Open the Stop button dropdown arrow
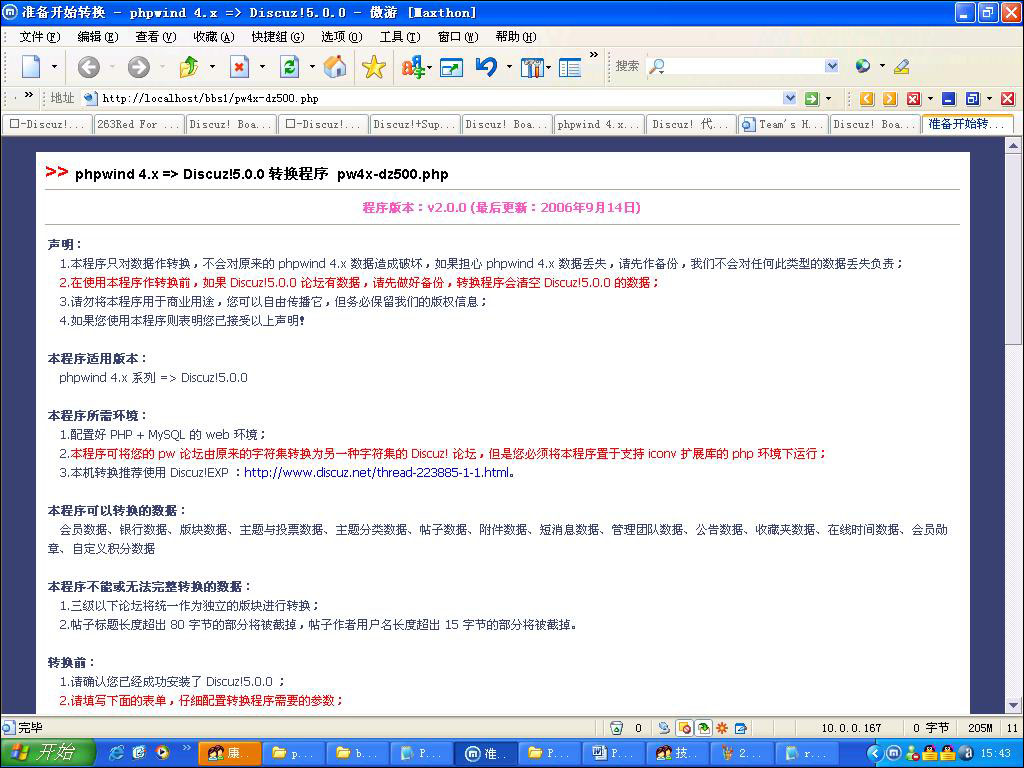 (263, 67)
